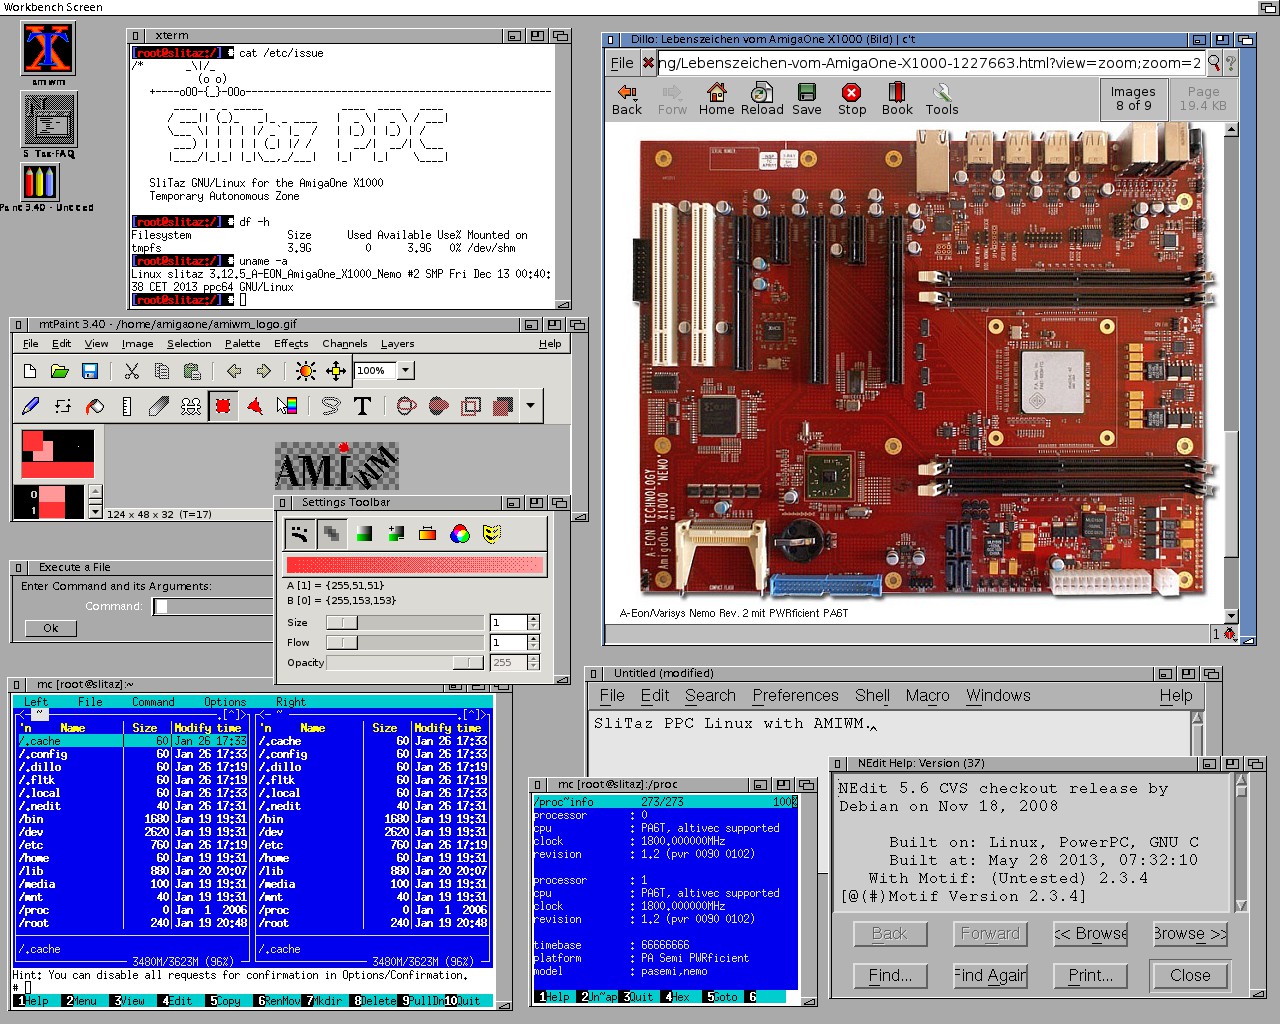Open the Effects menu in mtPaint

(291, 343)
